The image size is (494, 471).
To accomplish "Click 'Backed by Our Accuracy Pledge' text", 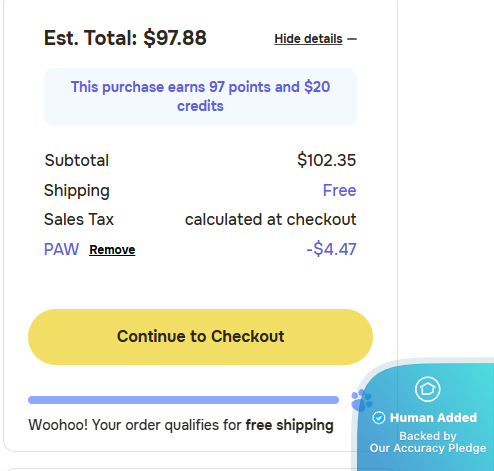I will [428, 442].
